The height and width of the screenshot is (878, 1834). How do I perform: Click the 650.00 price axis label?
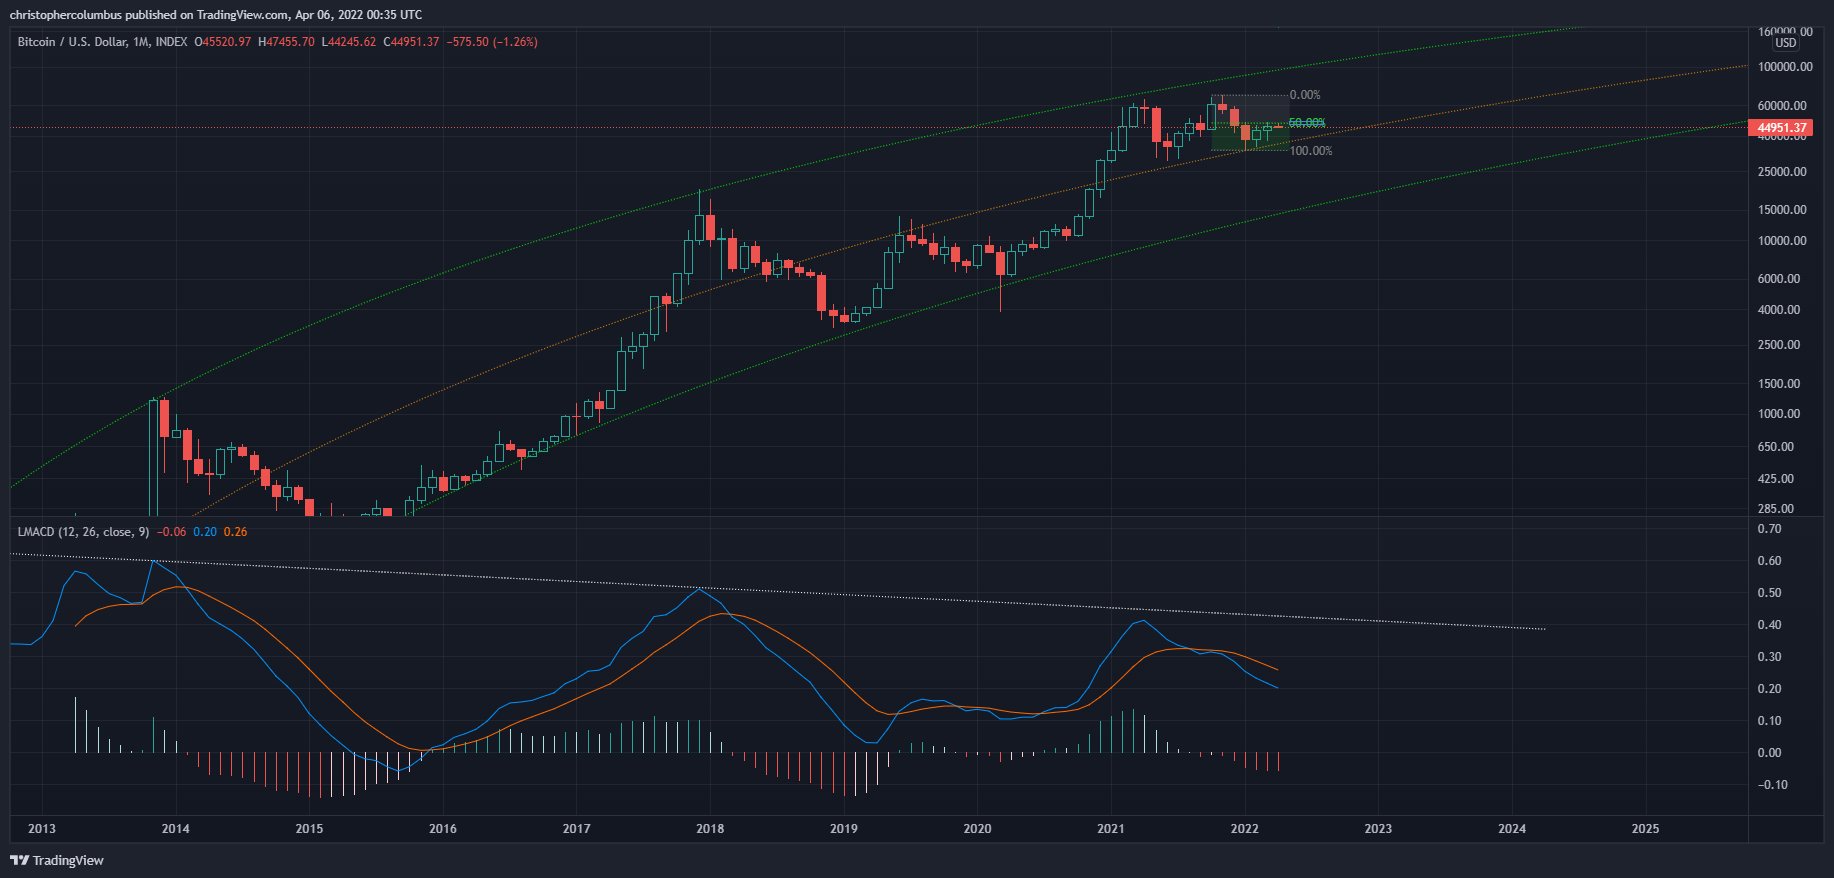click(1776, 447)
